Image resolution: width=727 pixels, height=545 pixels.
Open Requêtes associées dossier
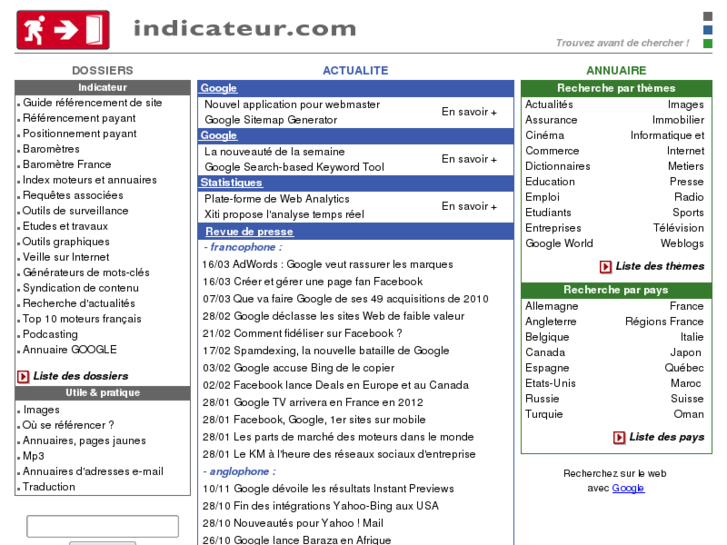click(x=73, y=195)
